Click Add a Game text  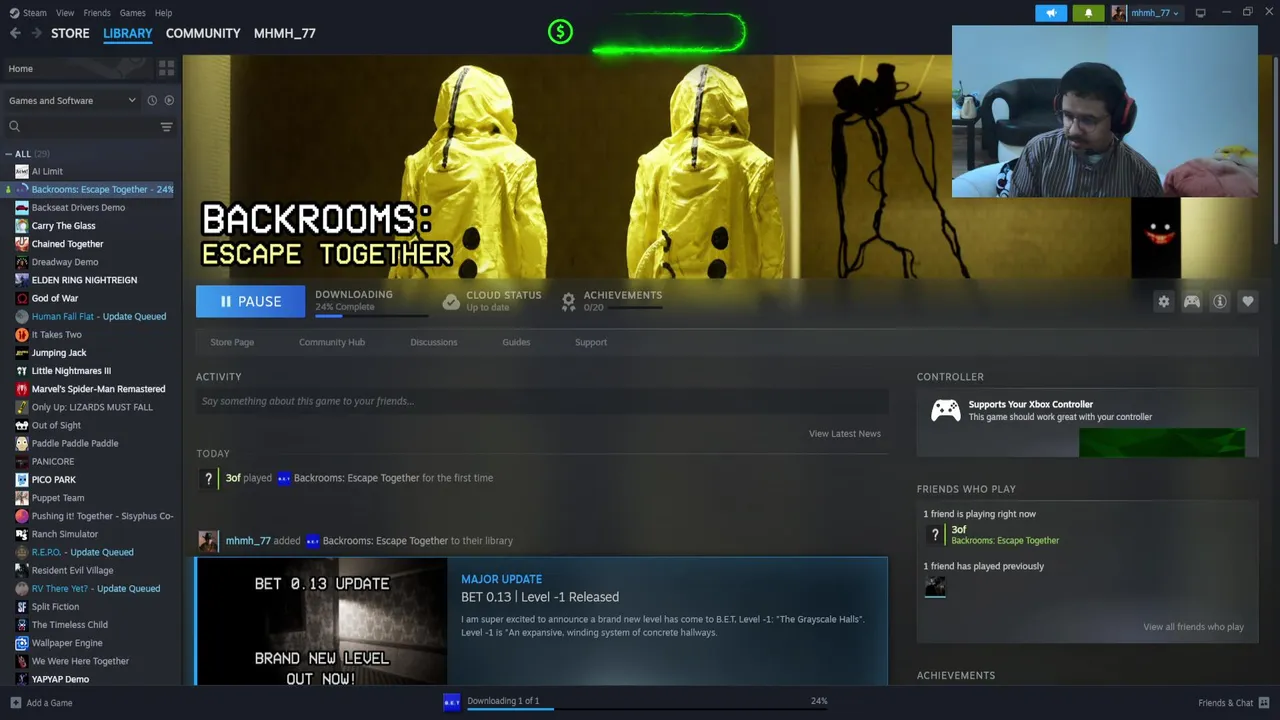49,703
